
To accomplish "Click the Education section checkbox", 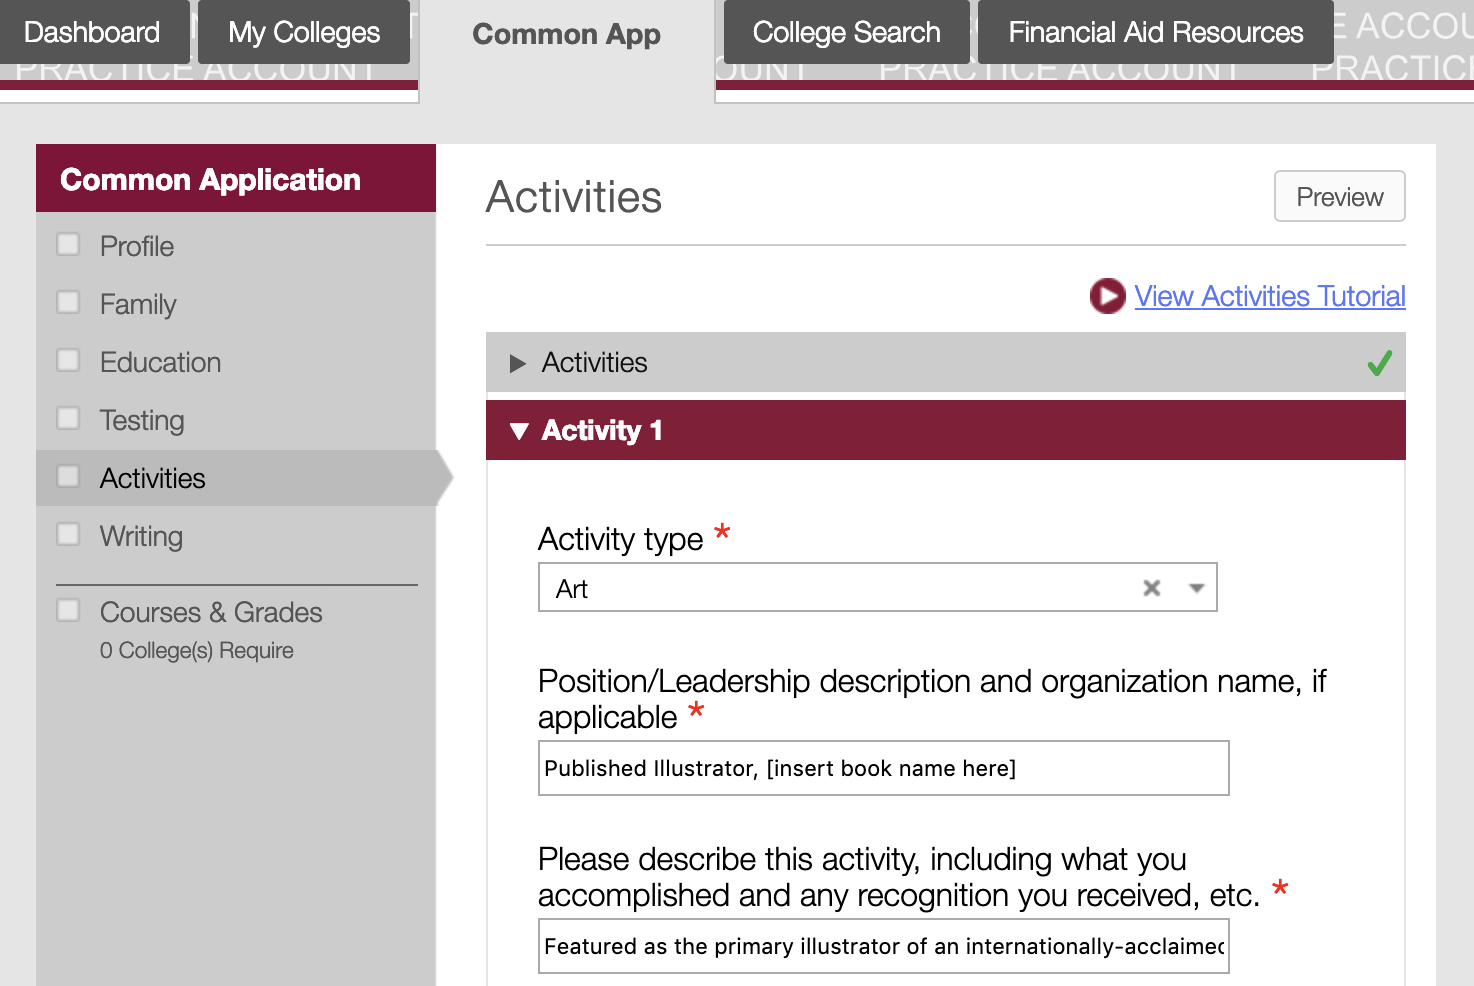I will pos(68,360).
